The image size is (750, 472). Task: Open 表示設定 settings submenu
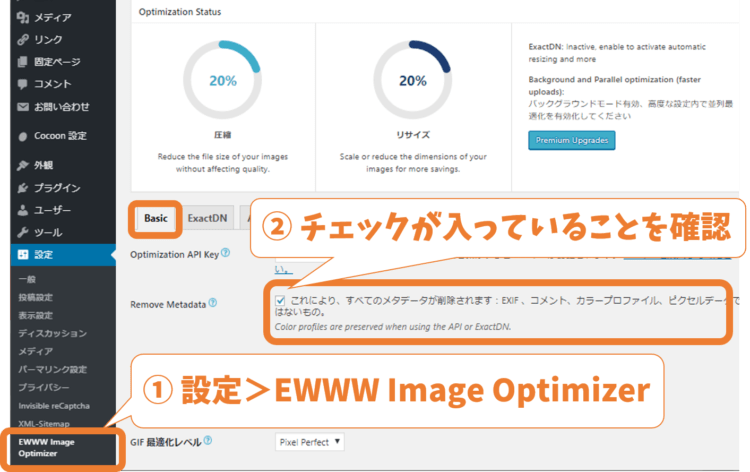[x=35, y=316]
